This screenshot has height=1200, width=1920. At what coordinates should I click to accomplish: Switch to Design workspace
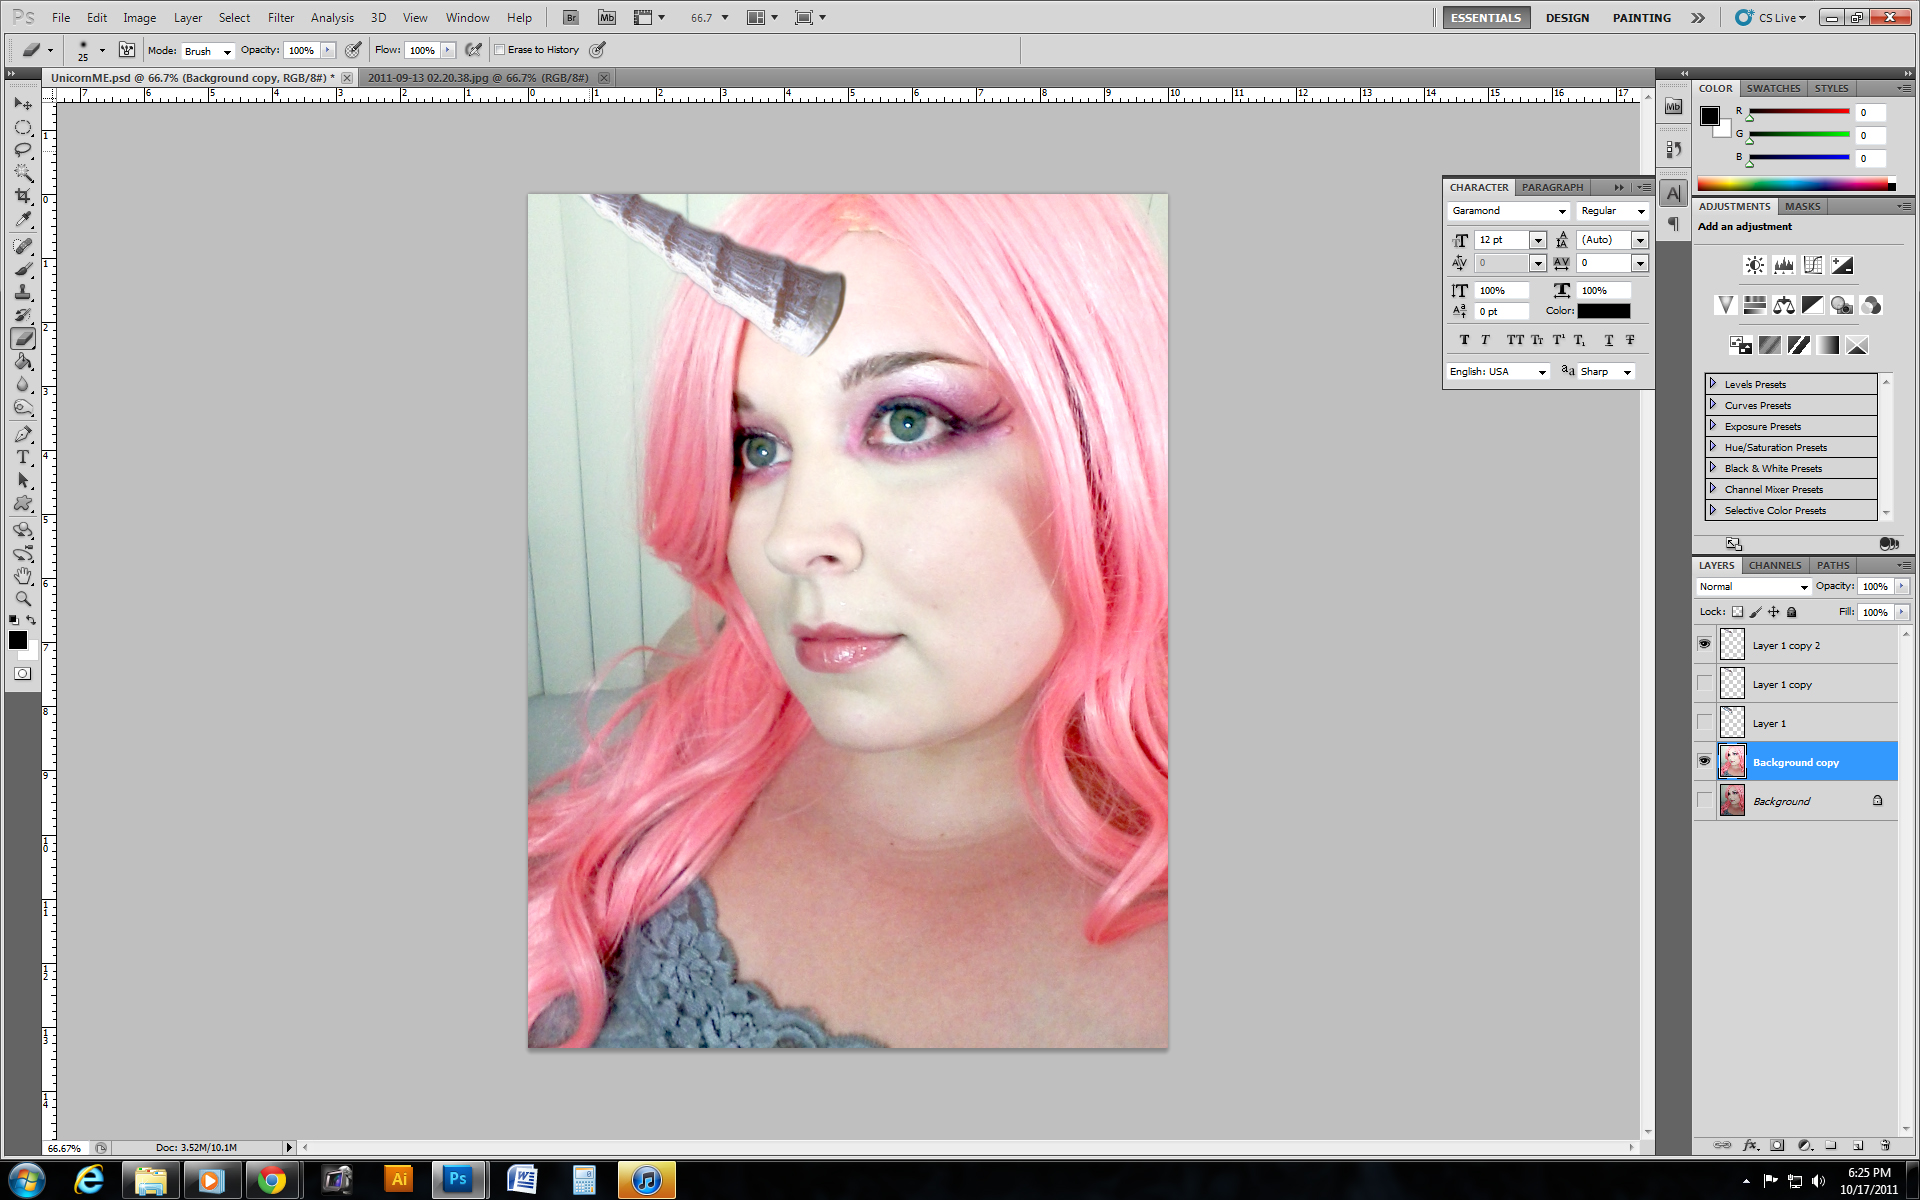tap(1567, 18)
